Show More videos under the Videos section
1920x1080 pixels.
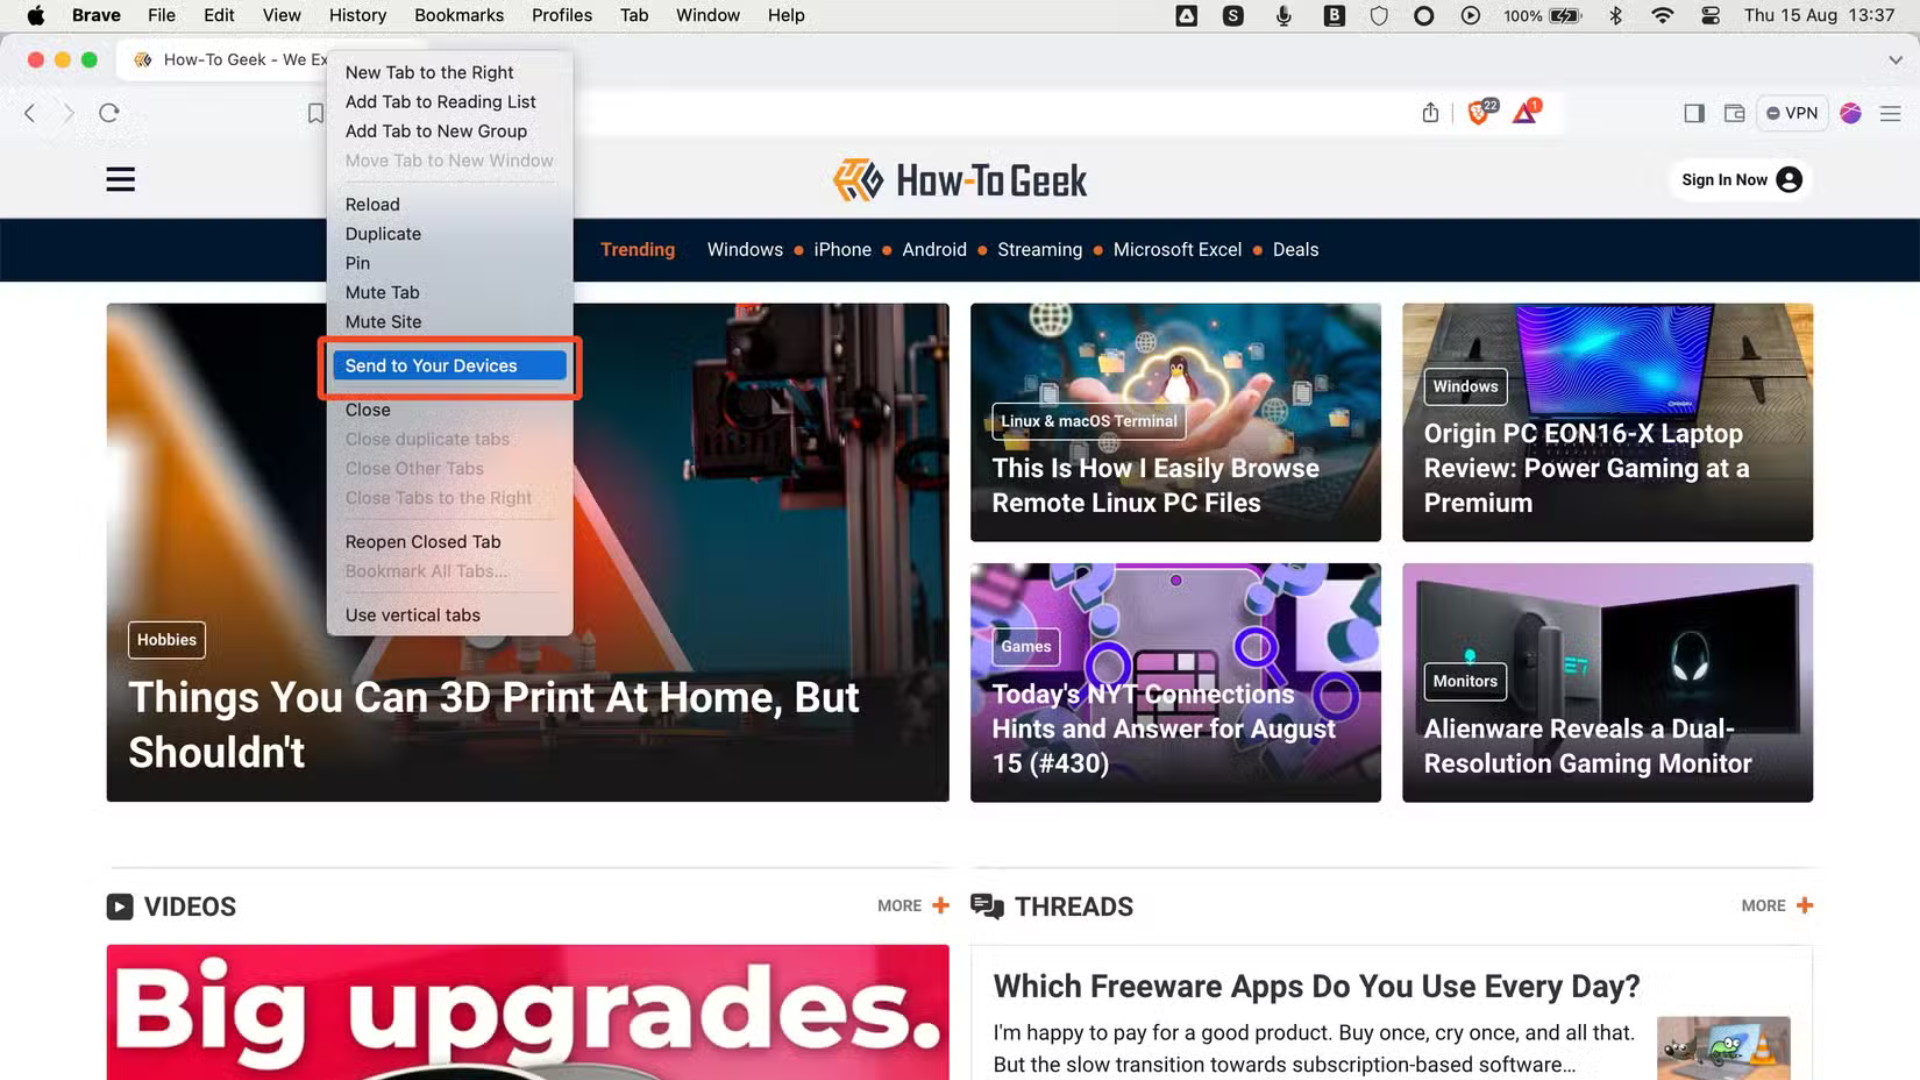coord(909,905)
